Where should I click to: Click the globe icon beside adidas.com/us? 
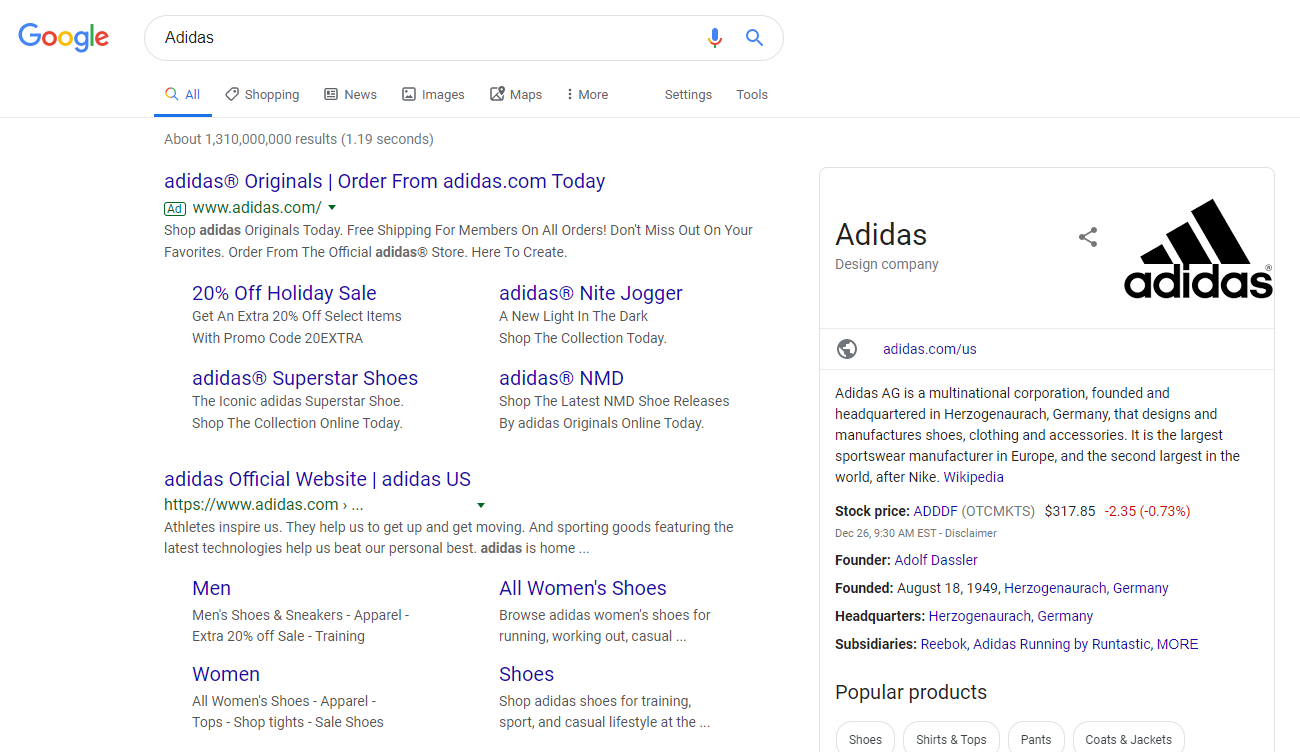coord(847,349)
